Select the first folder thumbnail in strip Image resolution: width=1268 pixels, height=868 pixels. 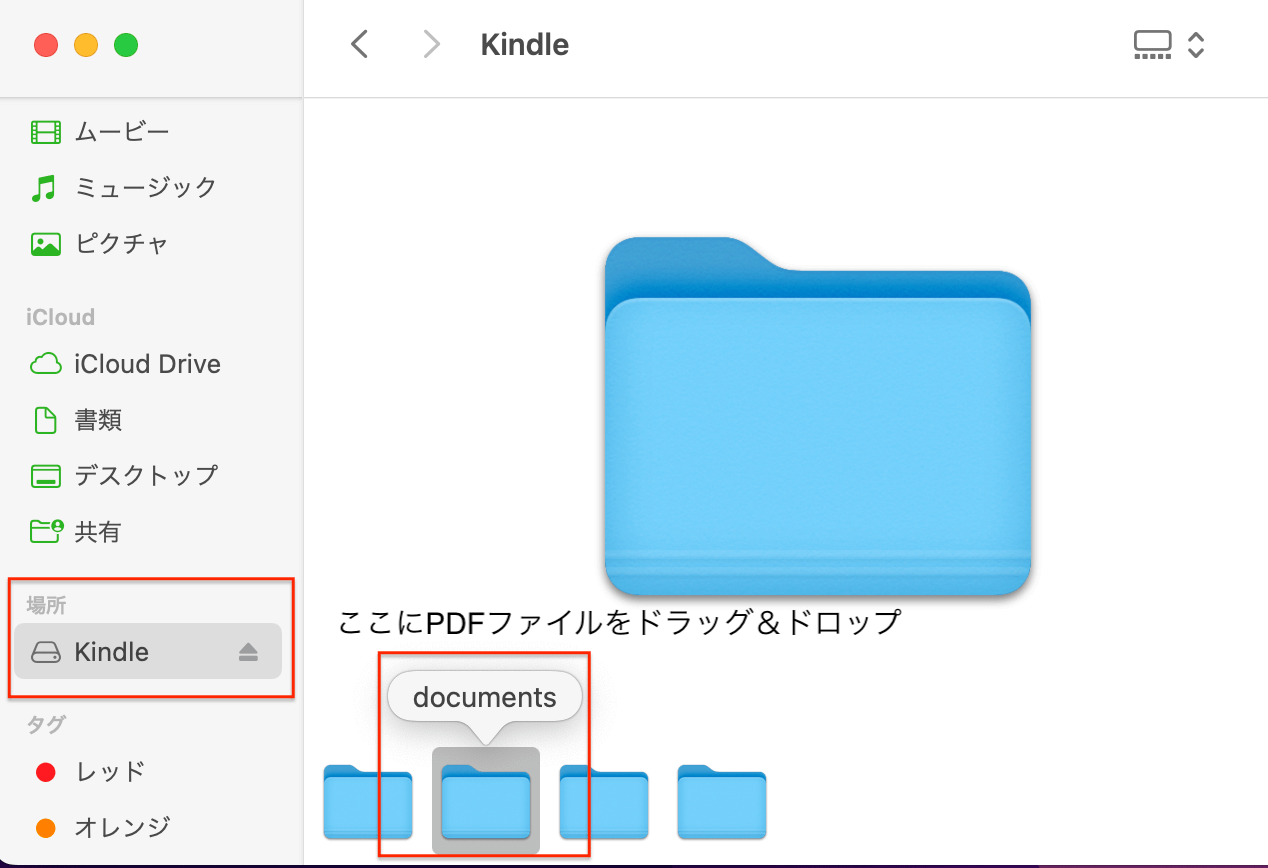click(368, 801)
